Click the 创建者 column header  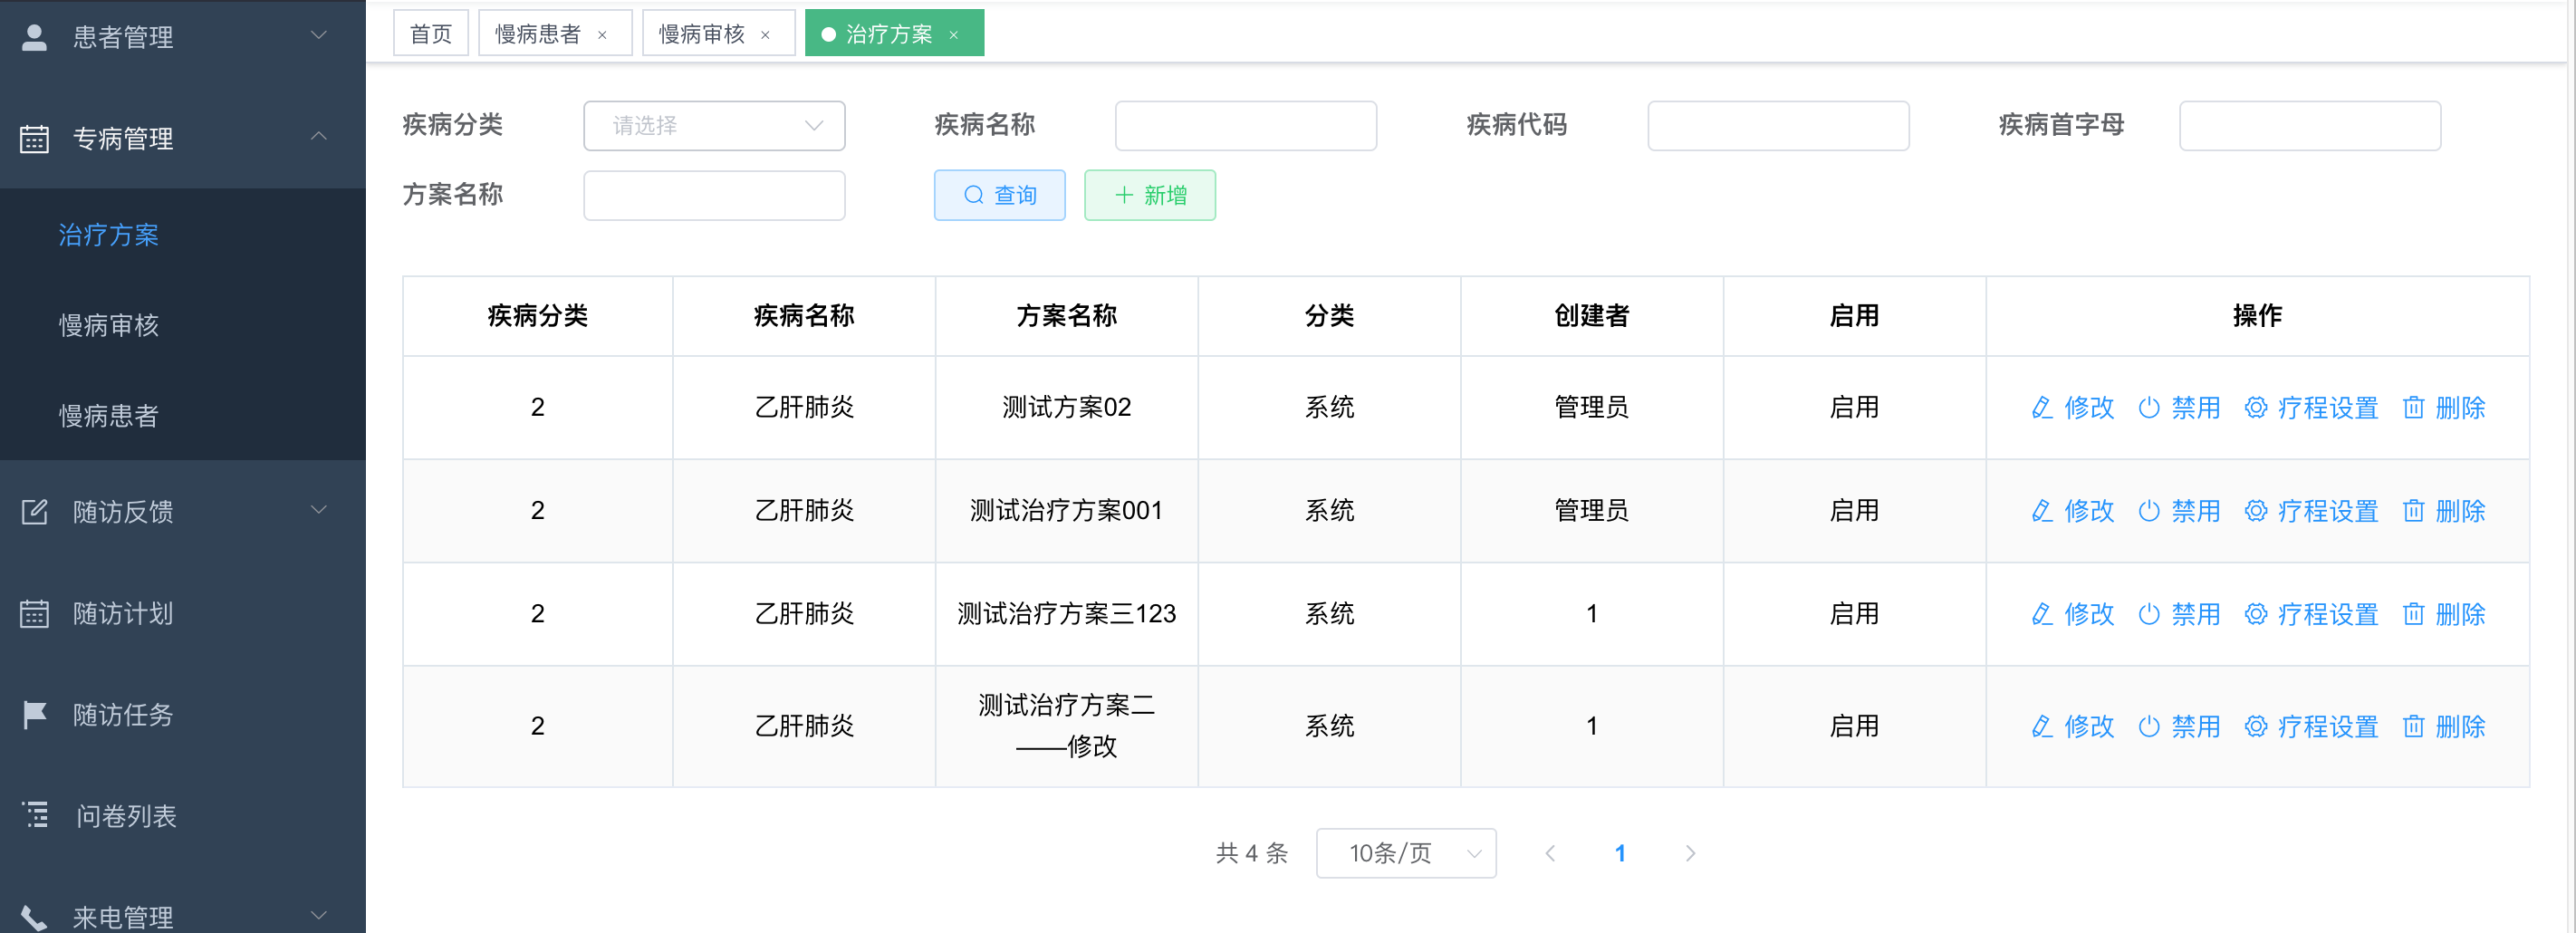[1592, 316]
